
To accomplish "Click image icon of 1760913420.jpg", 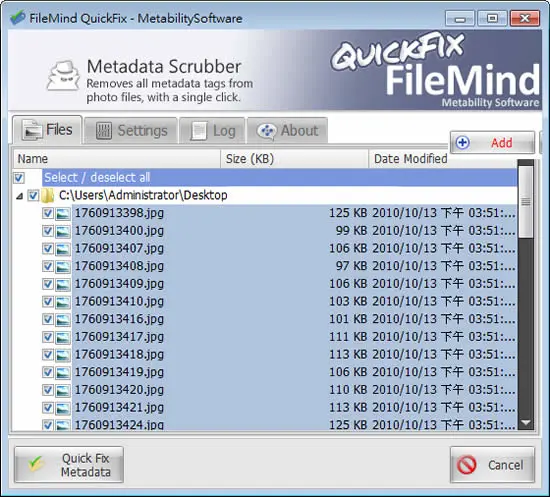I will (63, 390).
